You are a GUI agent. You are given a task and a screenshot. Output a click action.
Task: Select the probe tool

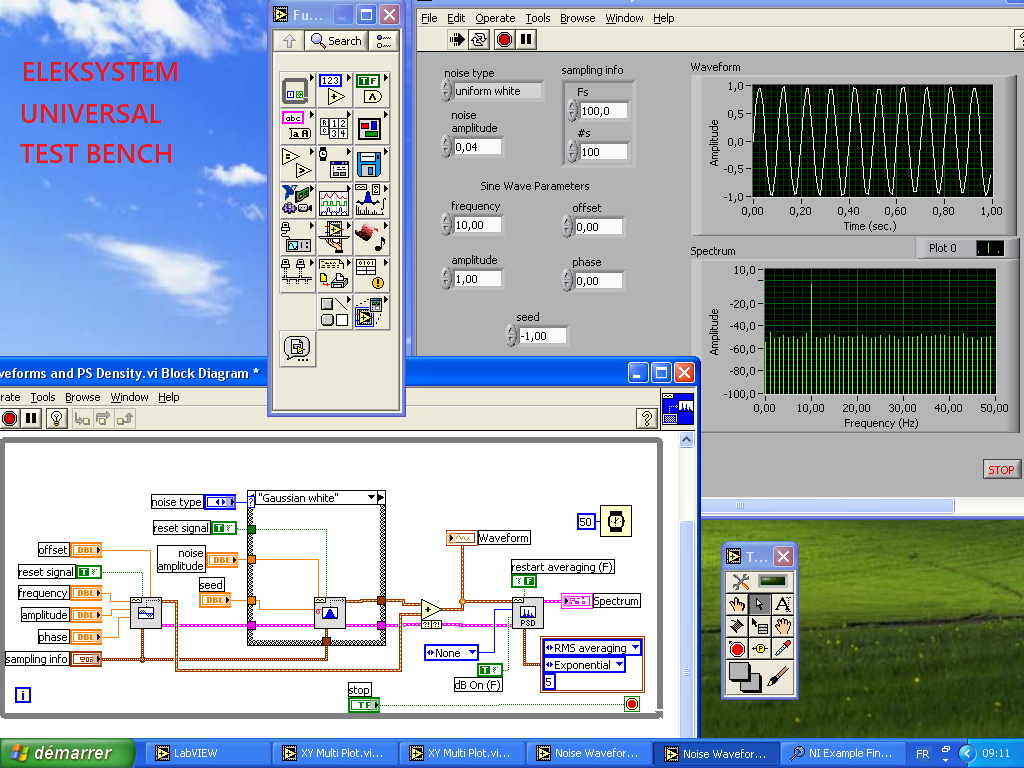[x=759, y=649]
